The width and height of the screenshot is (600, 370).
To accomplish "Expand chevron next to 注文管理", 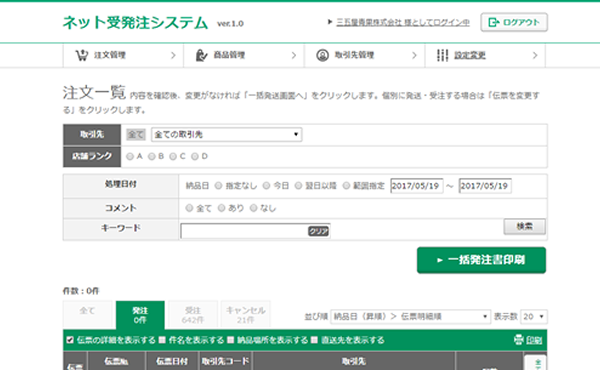I will [173, 55].
